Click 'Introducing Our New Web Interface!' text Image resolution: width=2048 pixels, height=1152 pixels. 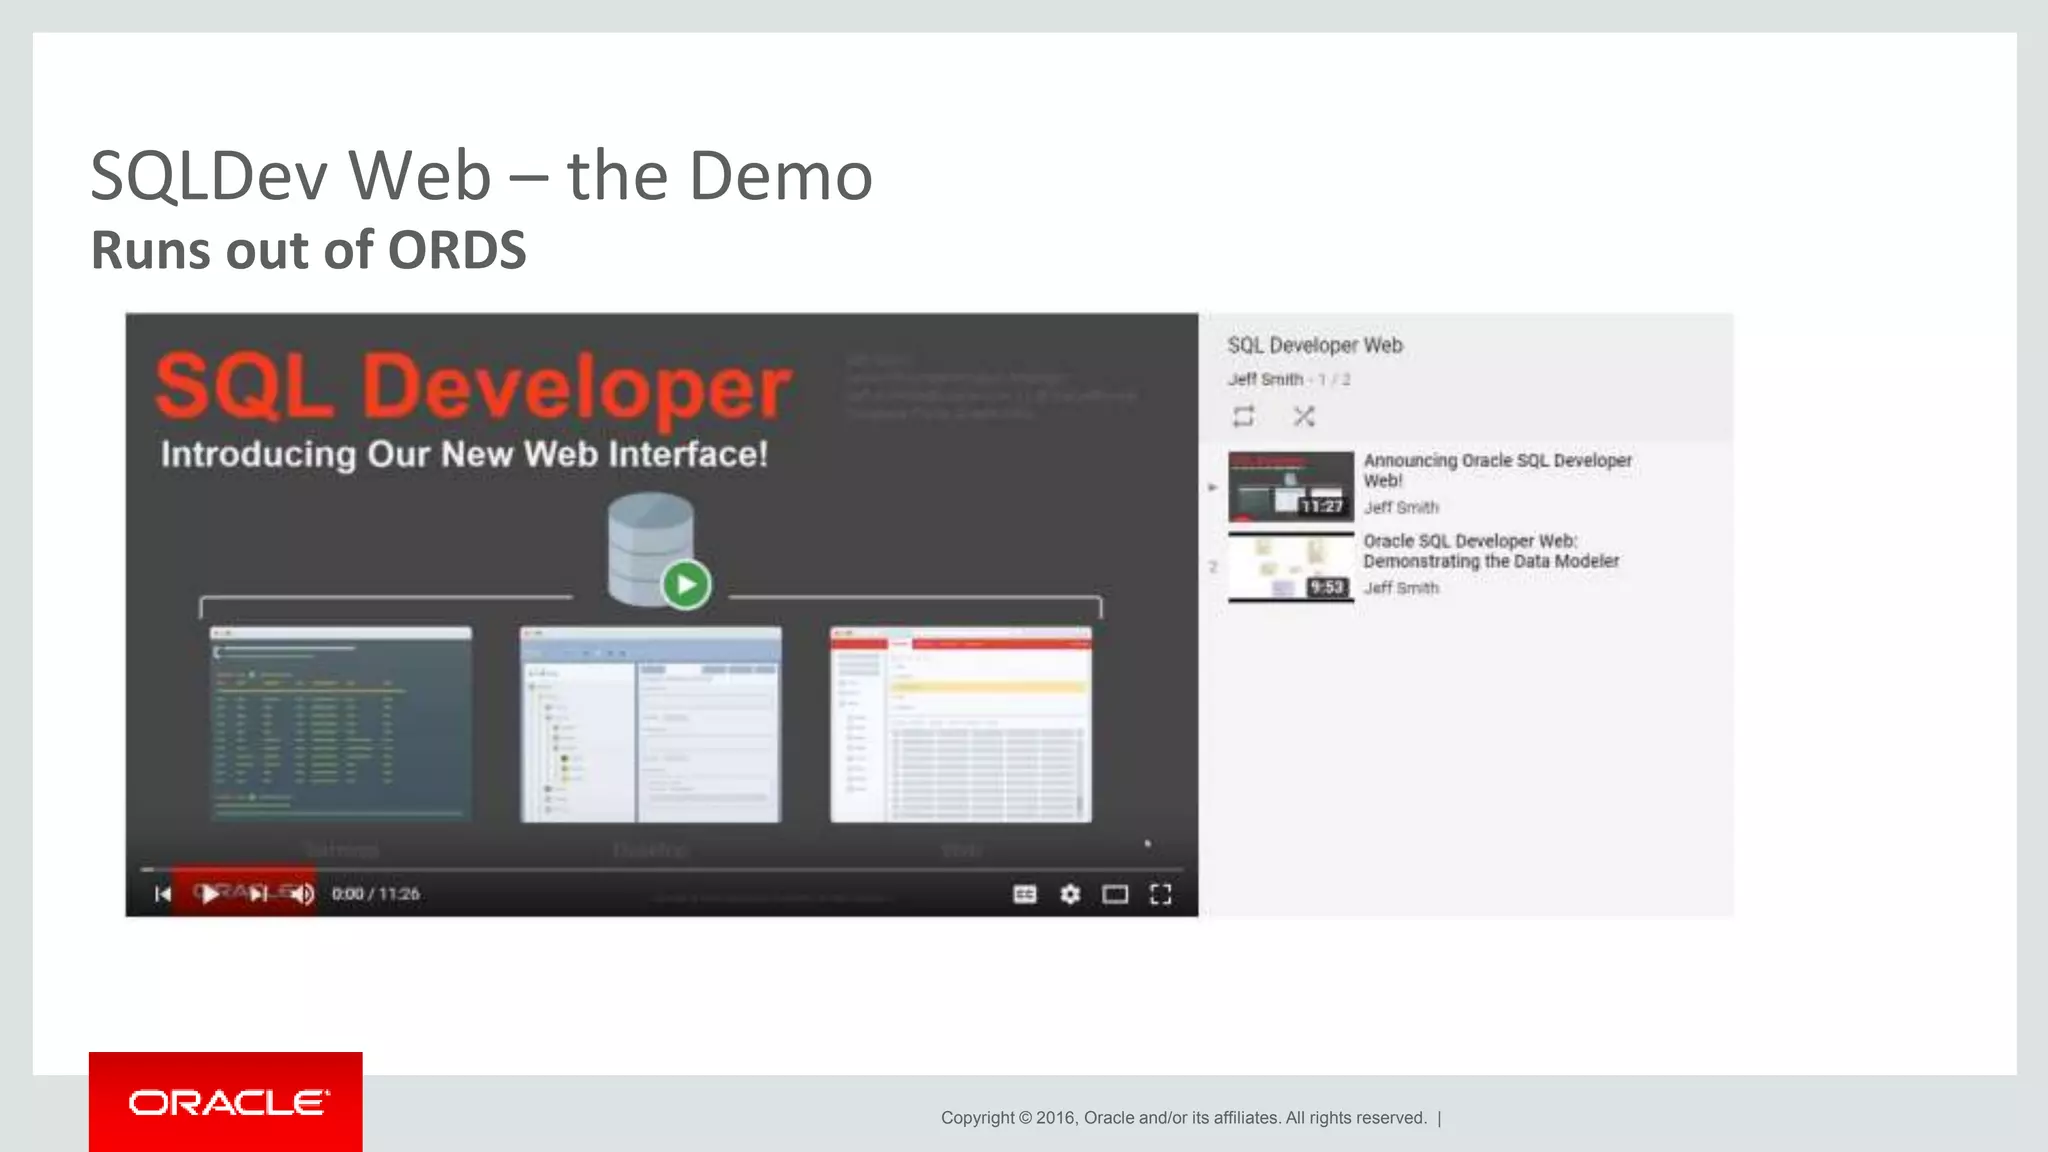[464, 454]
